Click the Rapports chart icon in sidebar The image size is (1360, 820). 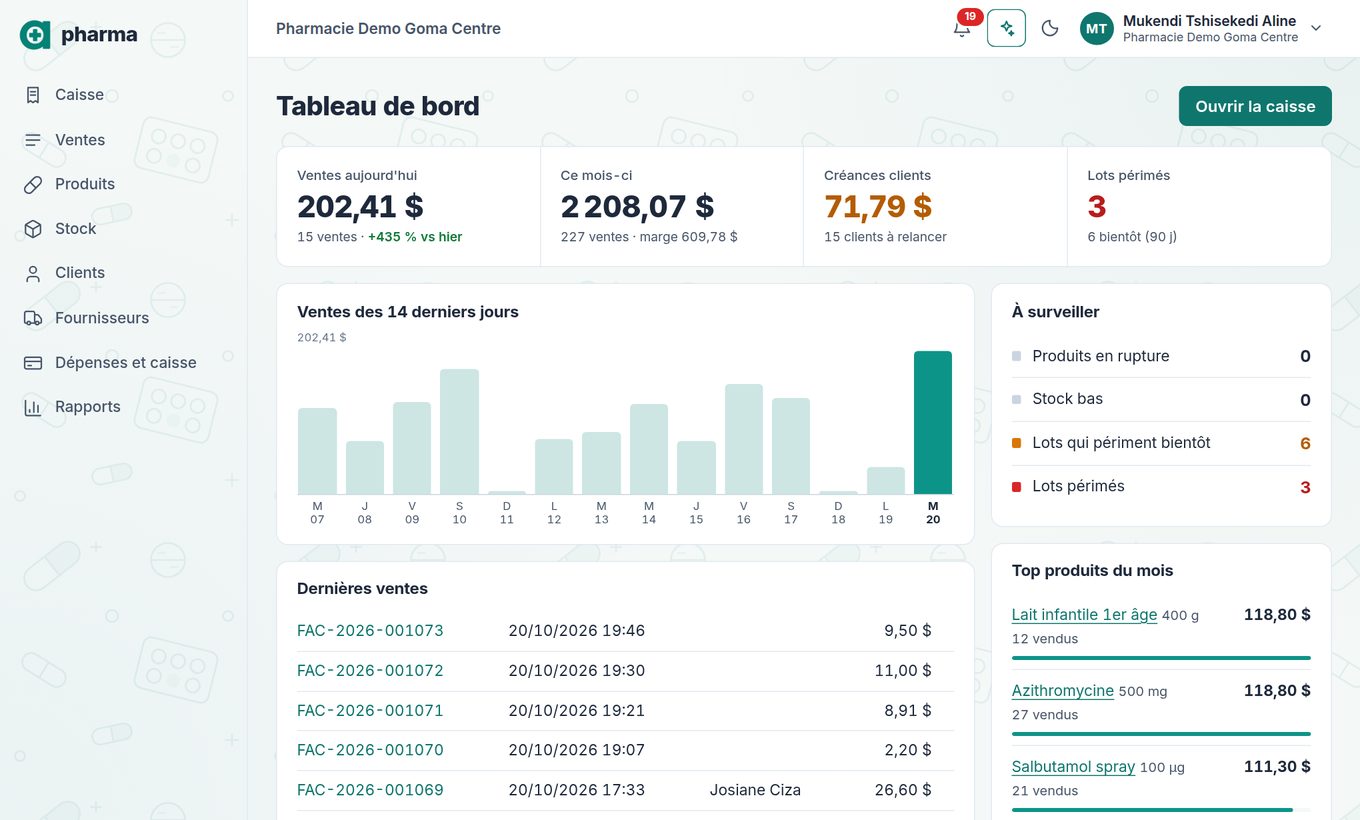(x=33, y=407)
